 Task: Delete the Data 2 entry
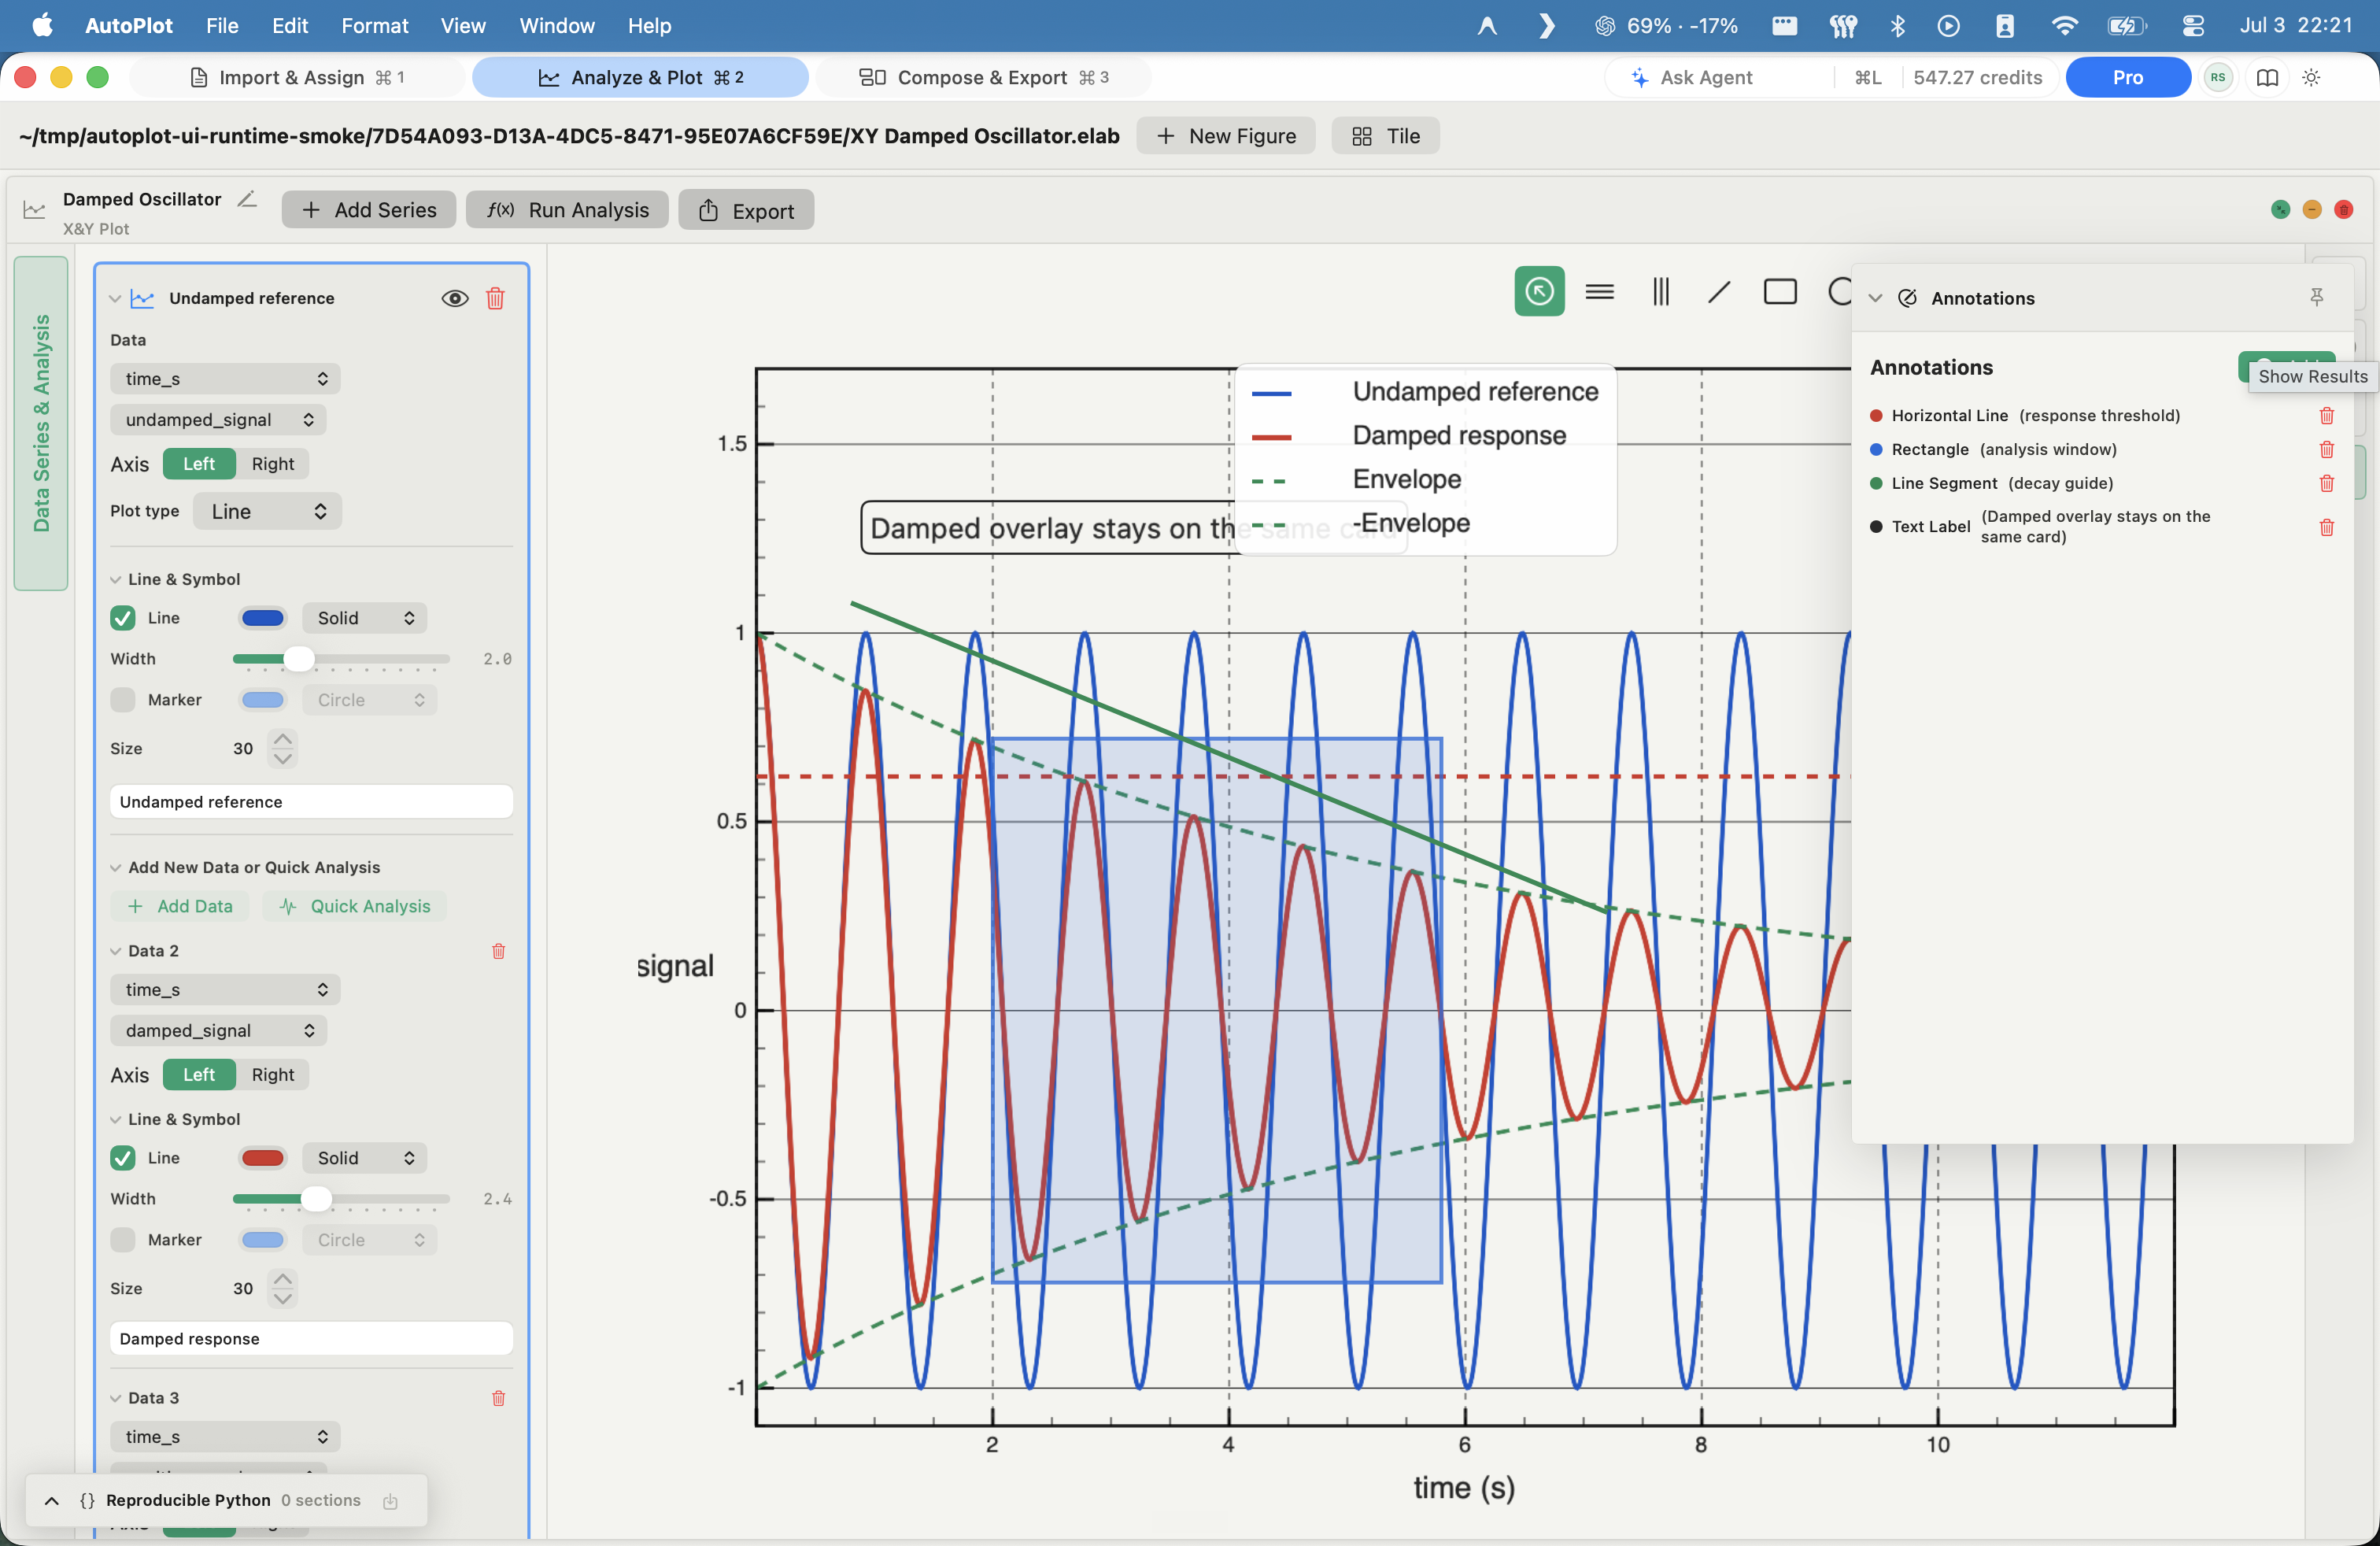coord(498,951)
